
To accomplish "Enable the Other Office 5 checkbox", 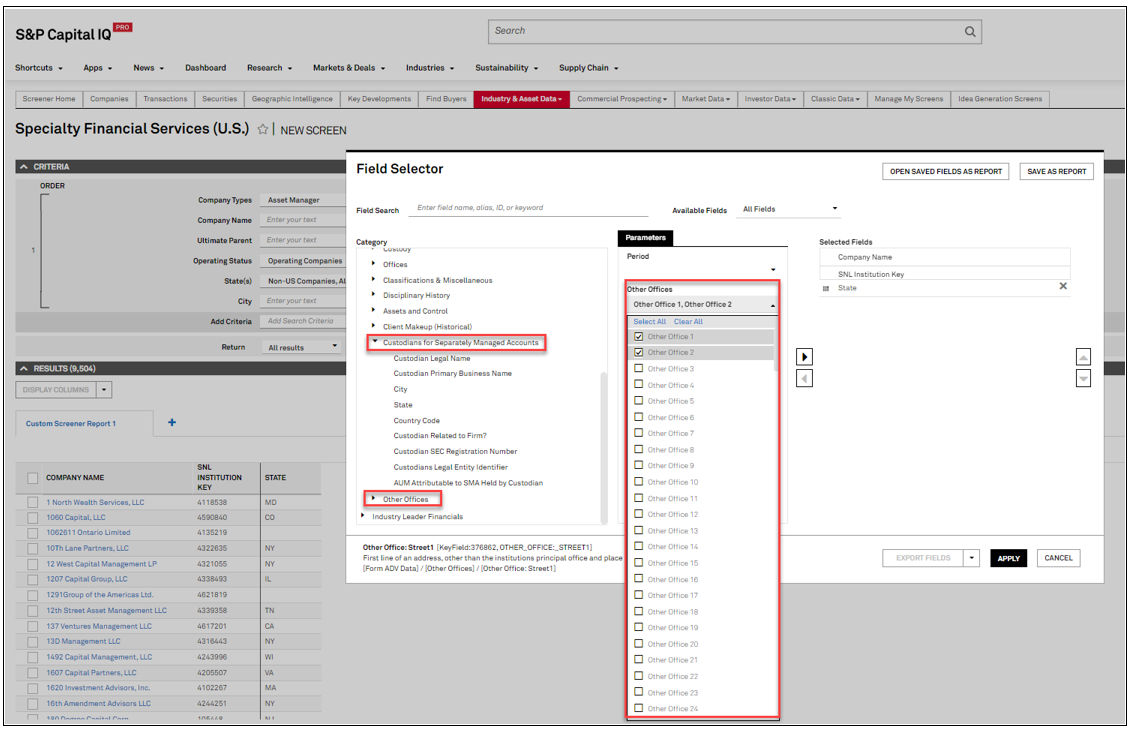I will 639,401.
